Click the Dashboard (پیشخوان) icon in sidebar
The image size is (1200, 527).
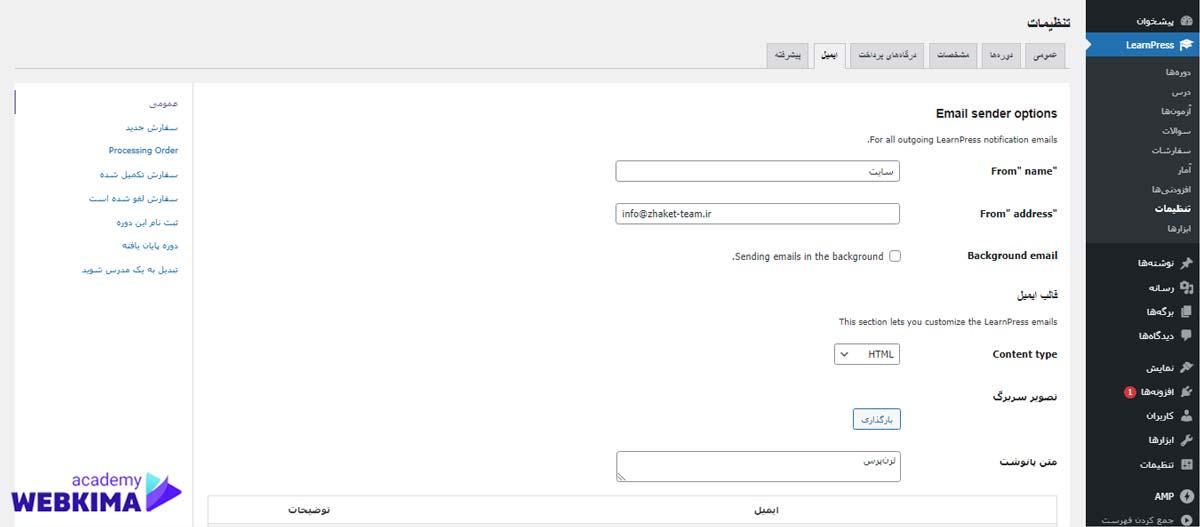coord(1185,21)
